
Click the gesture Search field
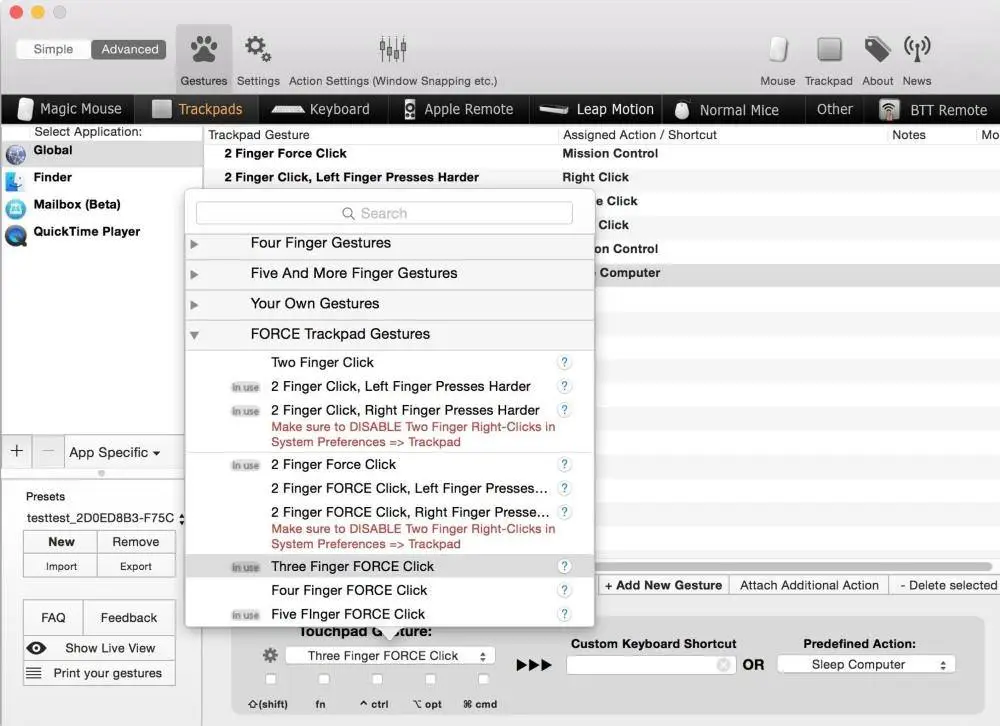point(384,213)
